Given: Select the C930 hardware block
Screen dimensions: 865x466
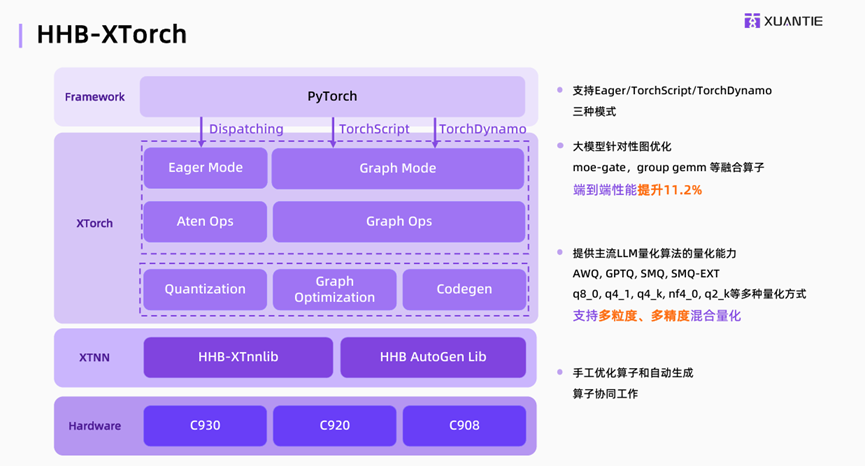Looking at the screenshot, I should click(205, 426).
